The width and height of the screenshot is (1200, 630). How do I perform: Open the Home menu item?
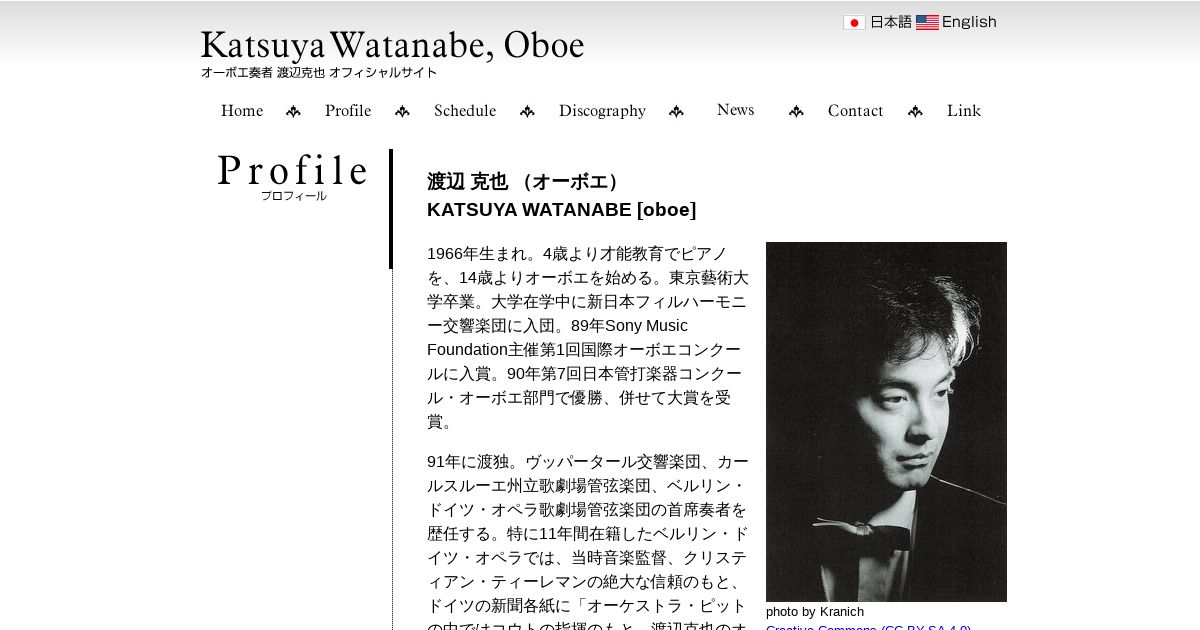(242, 111)
